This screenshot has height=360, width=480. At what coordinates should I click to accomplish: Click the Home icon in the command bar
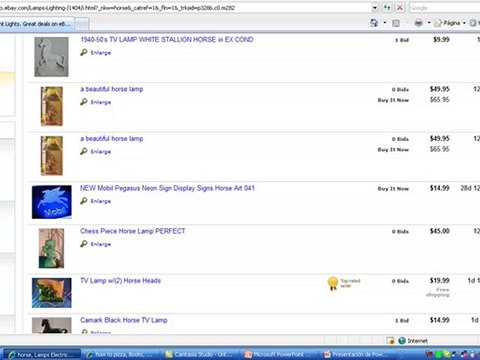(x=374, y=23)
